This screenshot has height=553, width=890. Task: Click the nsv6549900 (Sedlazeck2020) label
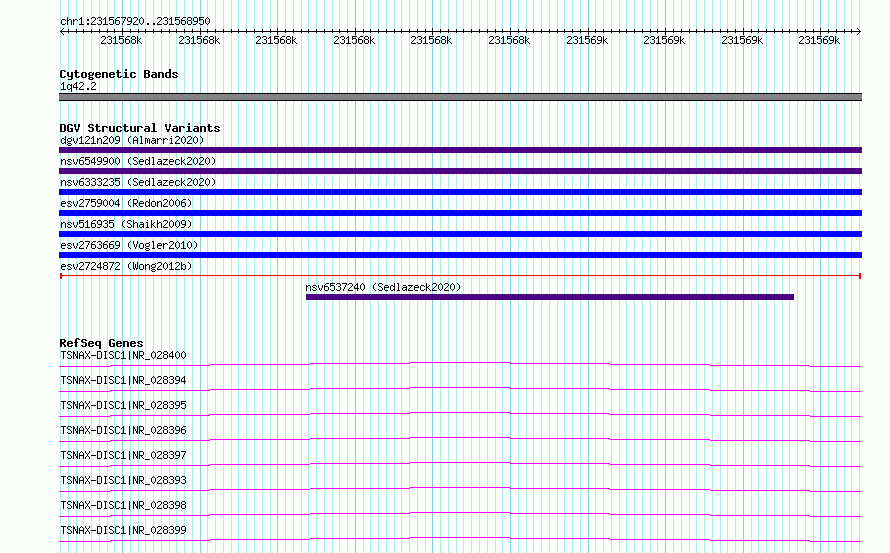138,161
